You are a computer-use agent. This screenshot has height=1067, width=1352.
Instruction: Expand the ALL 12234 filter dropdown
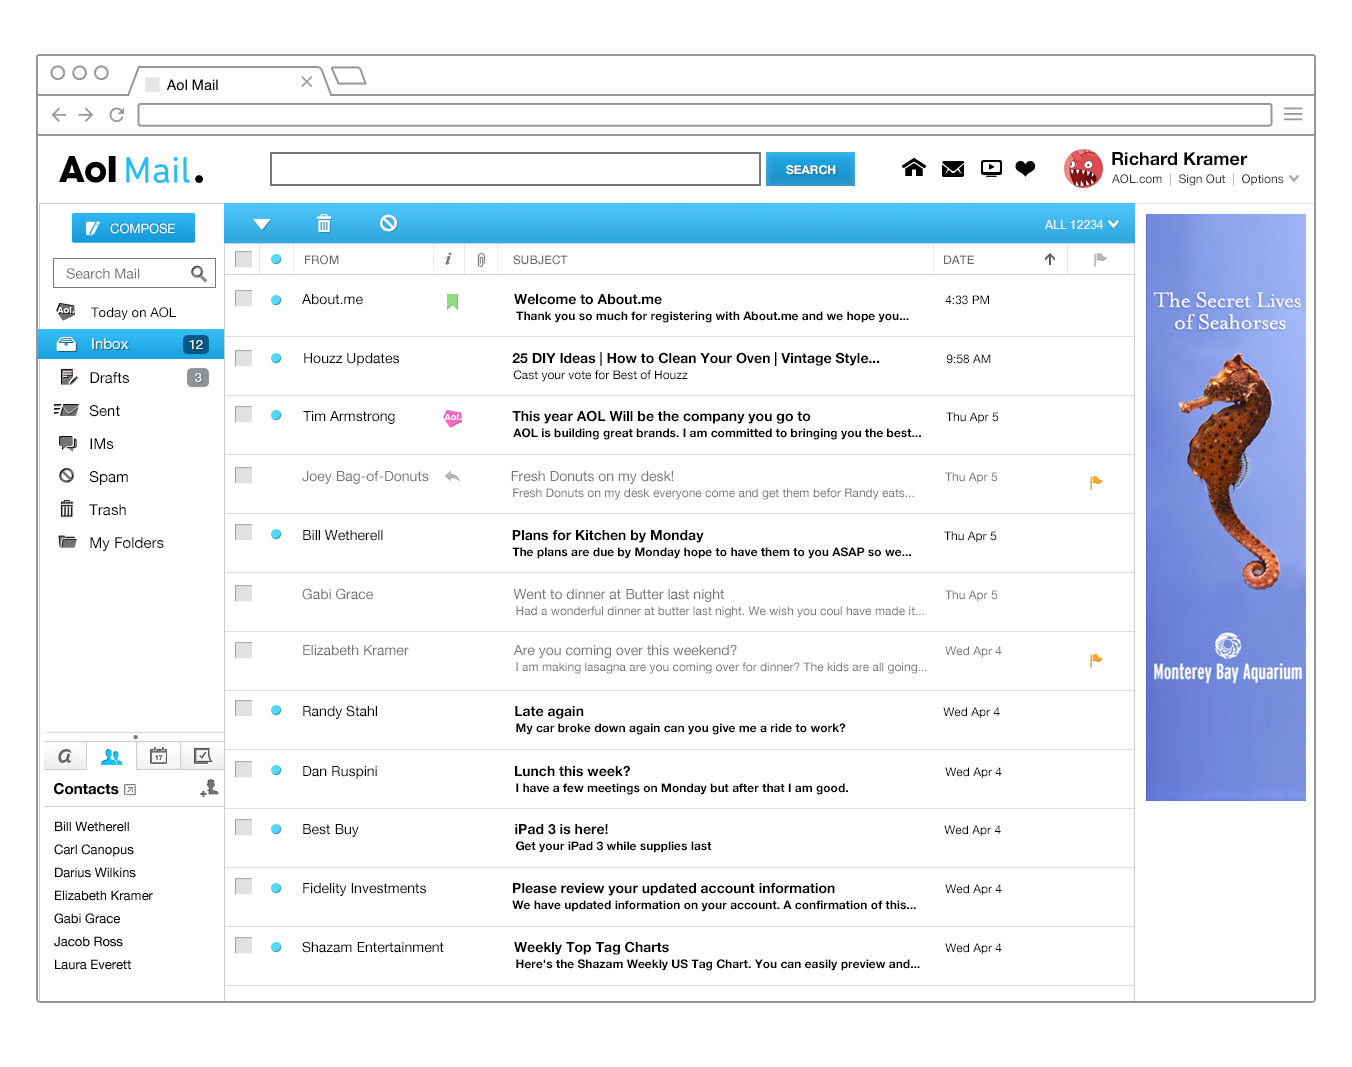click(x=1081, y=225)
